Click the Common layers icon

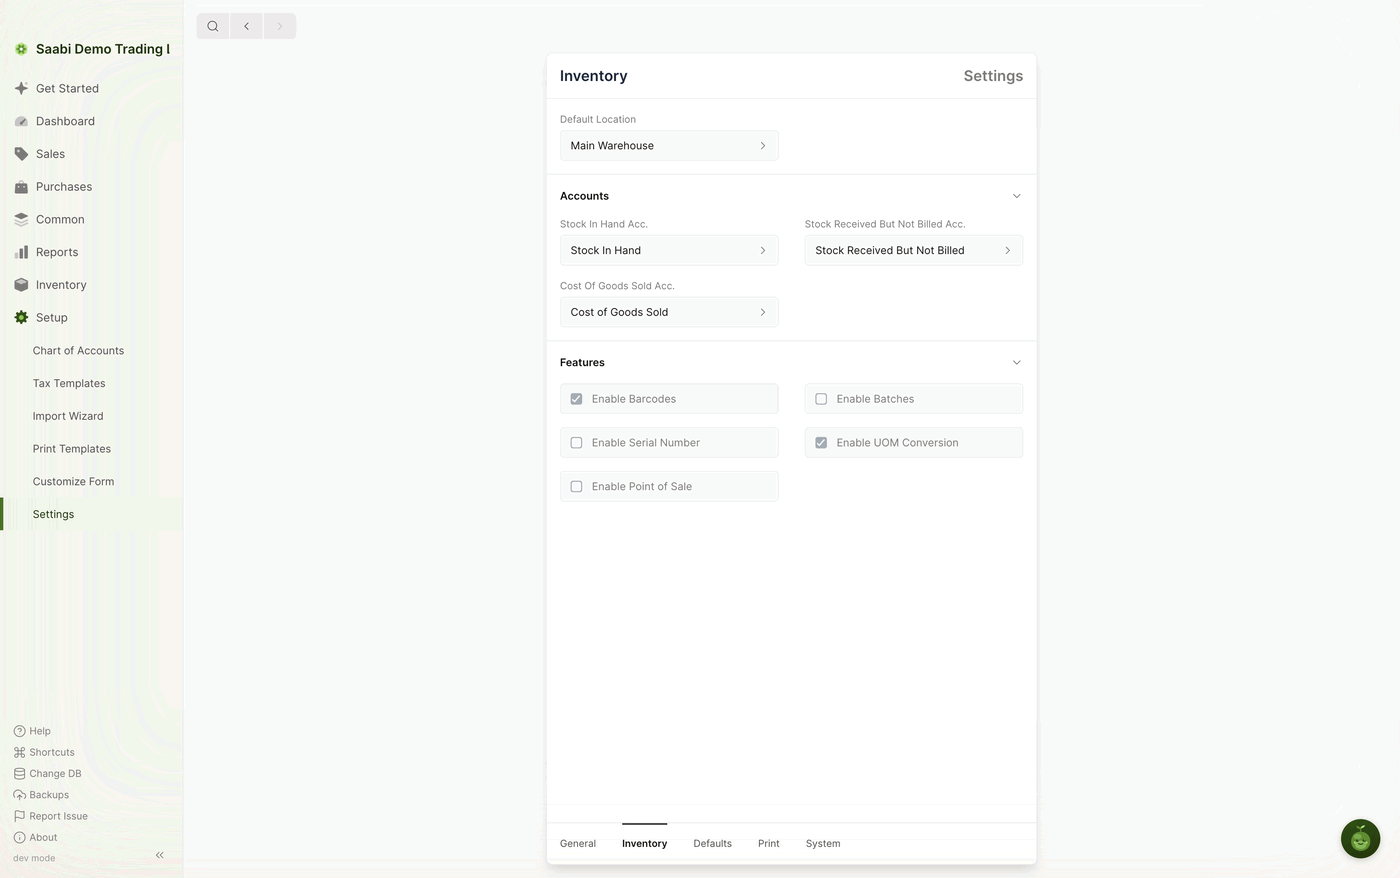(21, 219)
